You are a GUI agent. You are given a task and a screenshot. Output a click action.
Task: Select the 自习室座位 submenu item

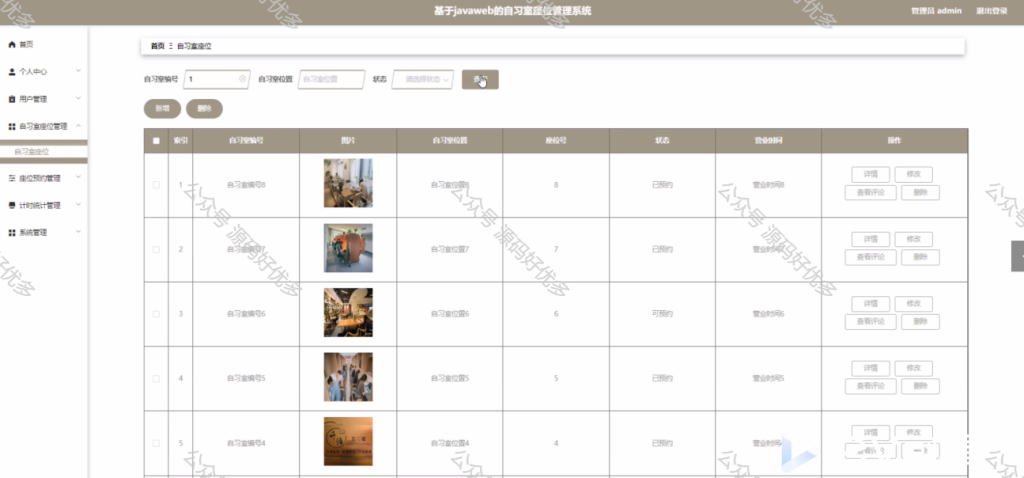tap(44, 151)
